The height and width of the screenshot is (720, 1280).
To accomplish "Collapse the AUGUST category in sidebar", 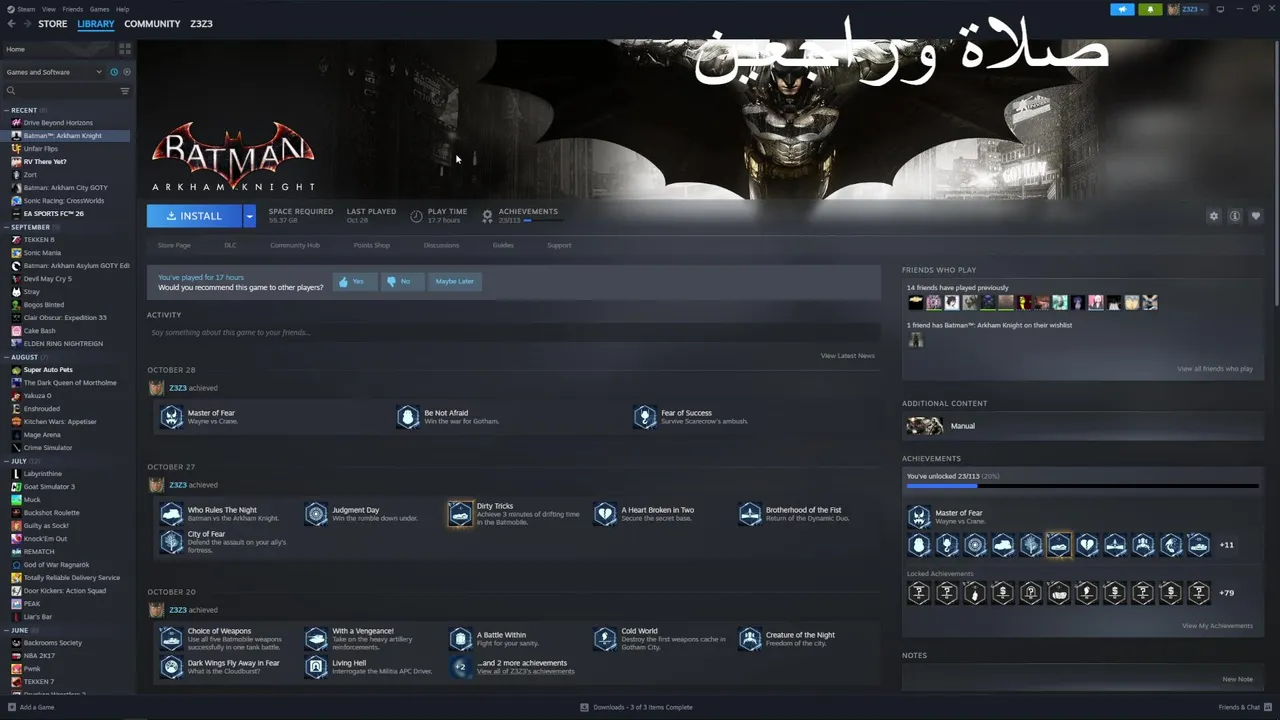I will 7,357.
